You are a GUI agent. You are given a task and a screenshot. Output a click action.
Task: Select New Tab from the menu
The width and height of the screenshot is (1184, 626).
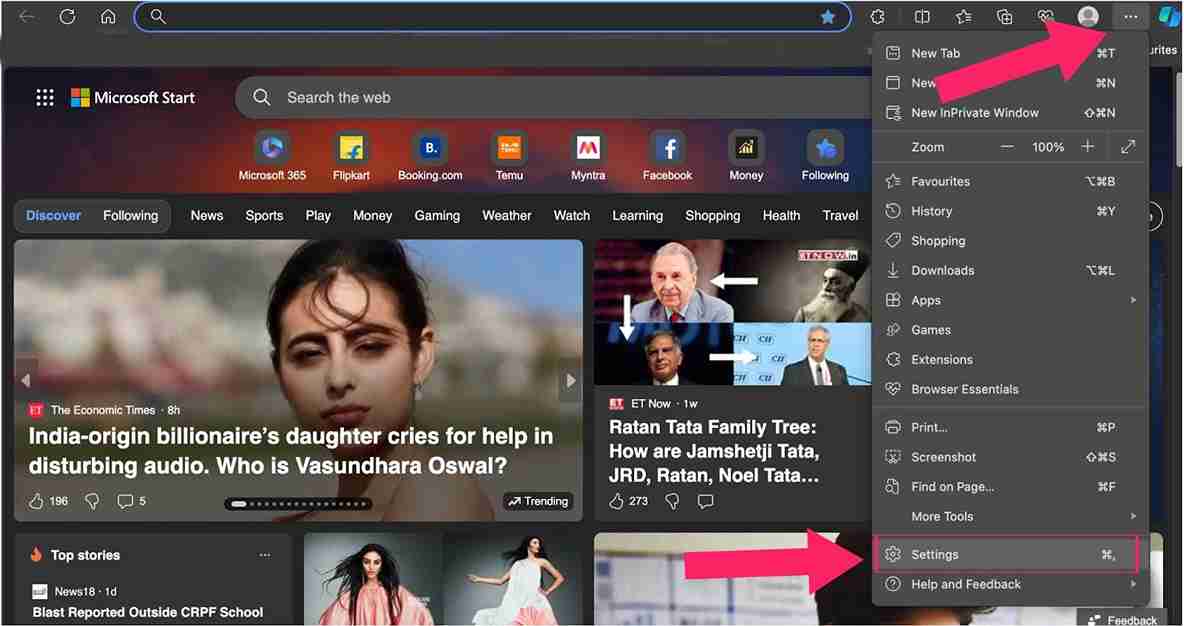pos(1010,53)
